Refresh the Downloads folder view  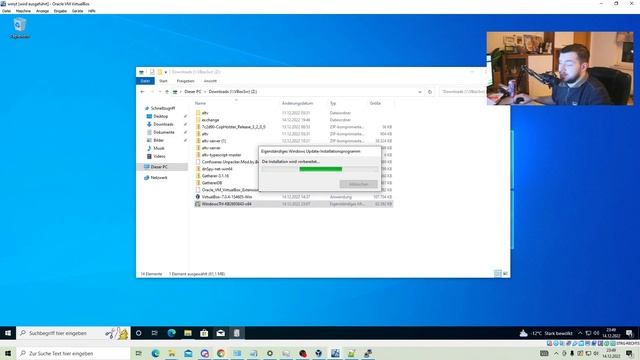[430, 92]
